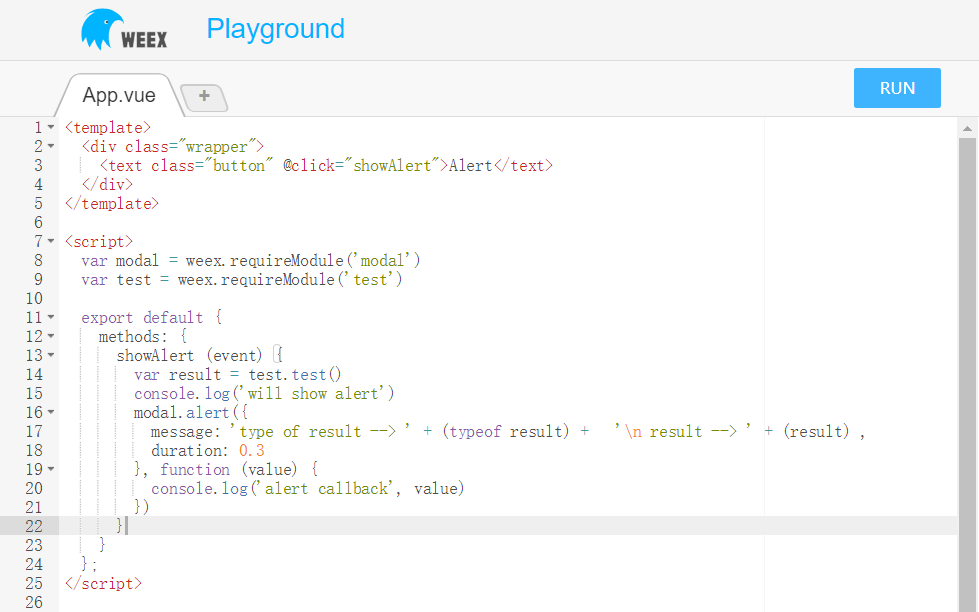This screenshot has width=979, height=612.
Task: Run the code with RUN button
Action: point(897,88)
